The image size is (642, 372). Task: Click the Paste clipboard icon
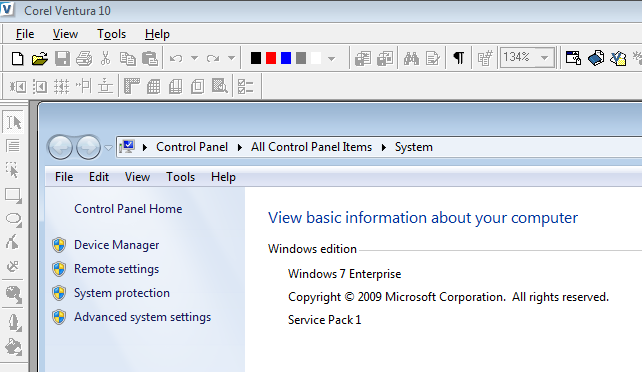[149, 59]
